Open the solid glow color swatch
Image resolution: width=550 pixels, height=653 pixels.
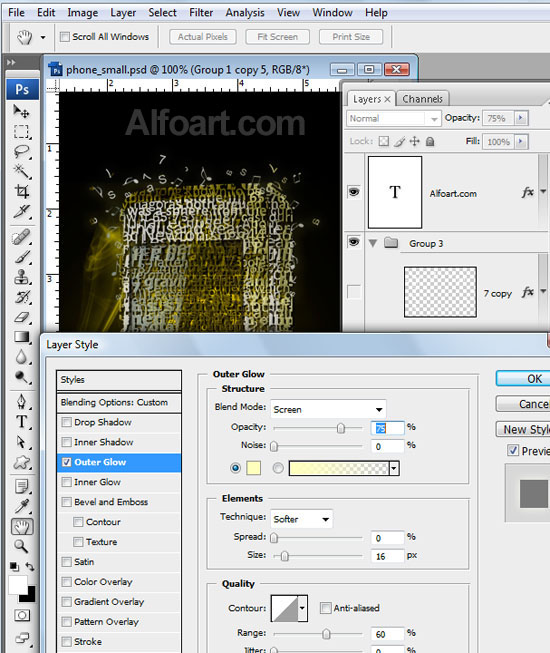[254, 468]
